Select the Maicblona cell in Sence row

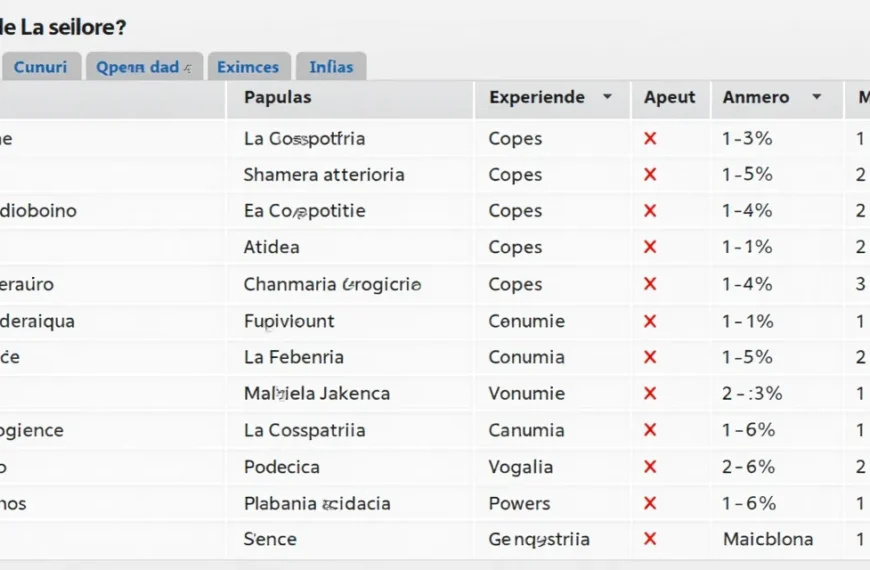(767, 539)
